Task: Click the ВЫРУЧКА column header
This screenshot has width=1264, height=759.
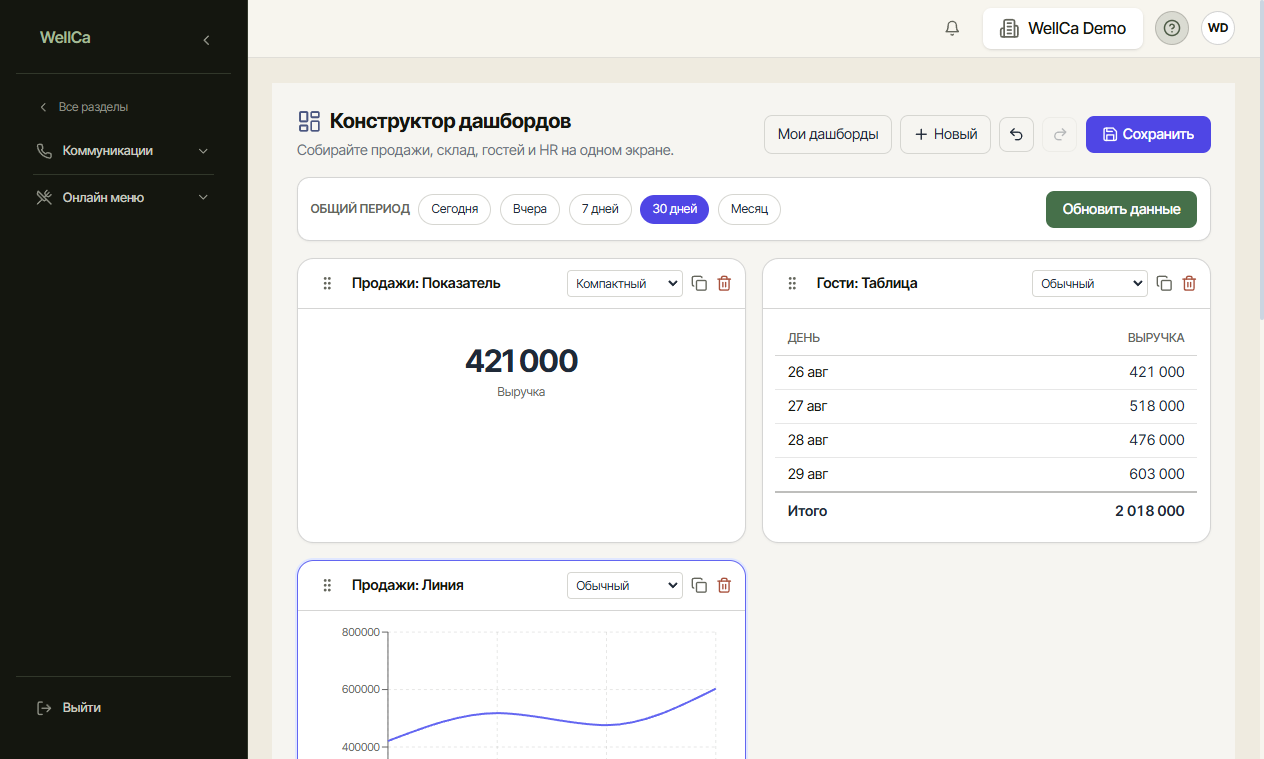Action: (1156, 338)
